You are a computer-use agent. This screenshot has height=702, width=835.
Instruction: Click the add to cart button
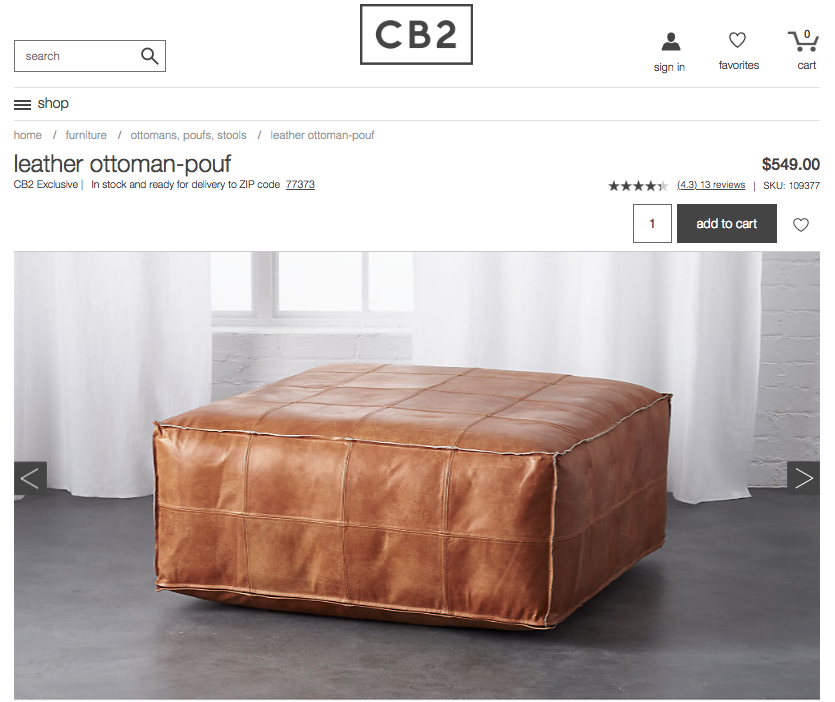pos(726,224)
